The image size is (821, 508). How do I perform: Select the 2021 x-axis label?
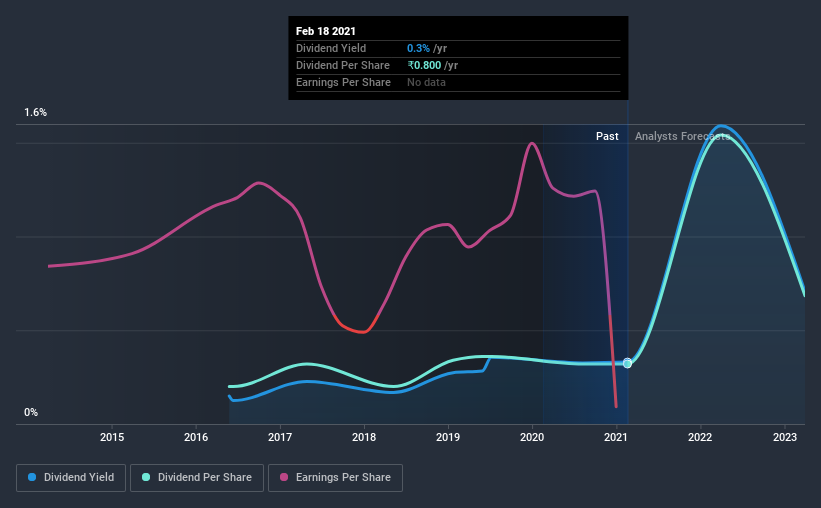pos(616,437)
